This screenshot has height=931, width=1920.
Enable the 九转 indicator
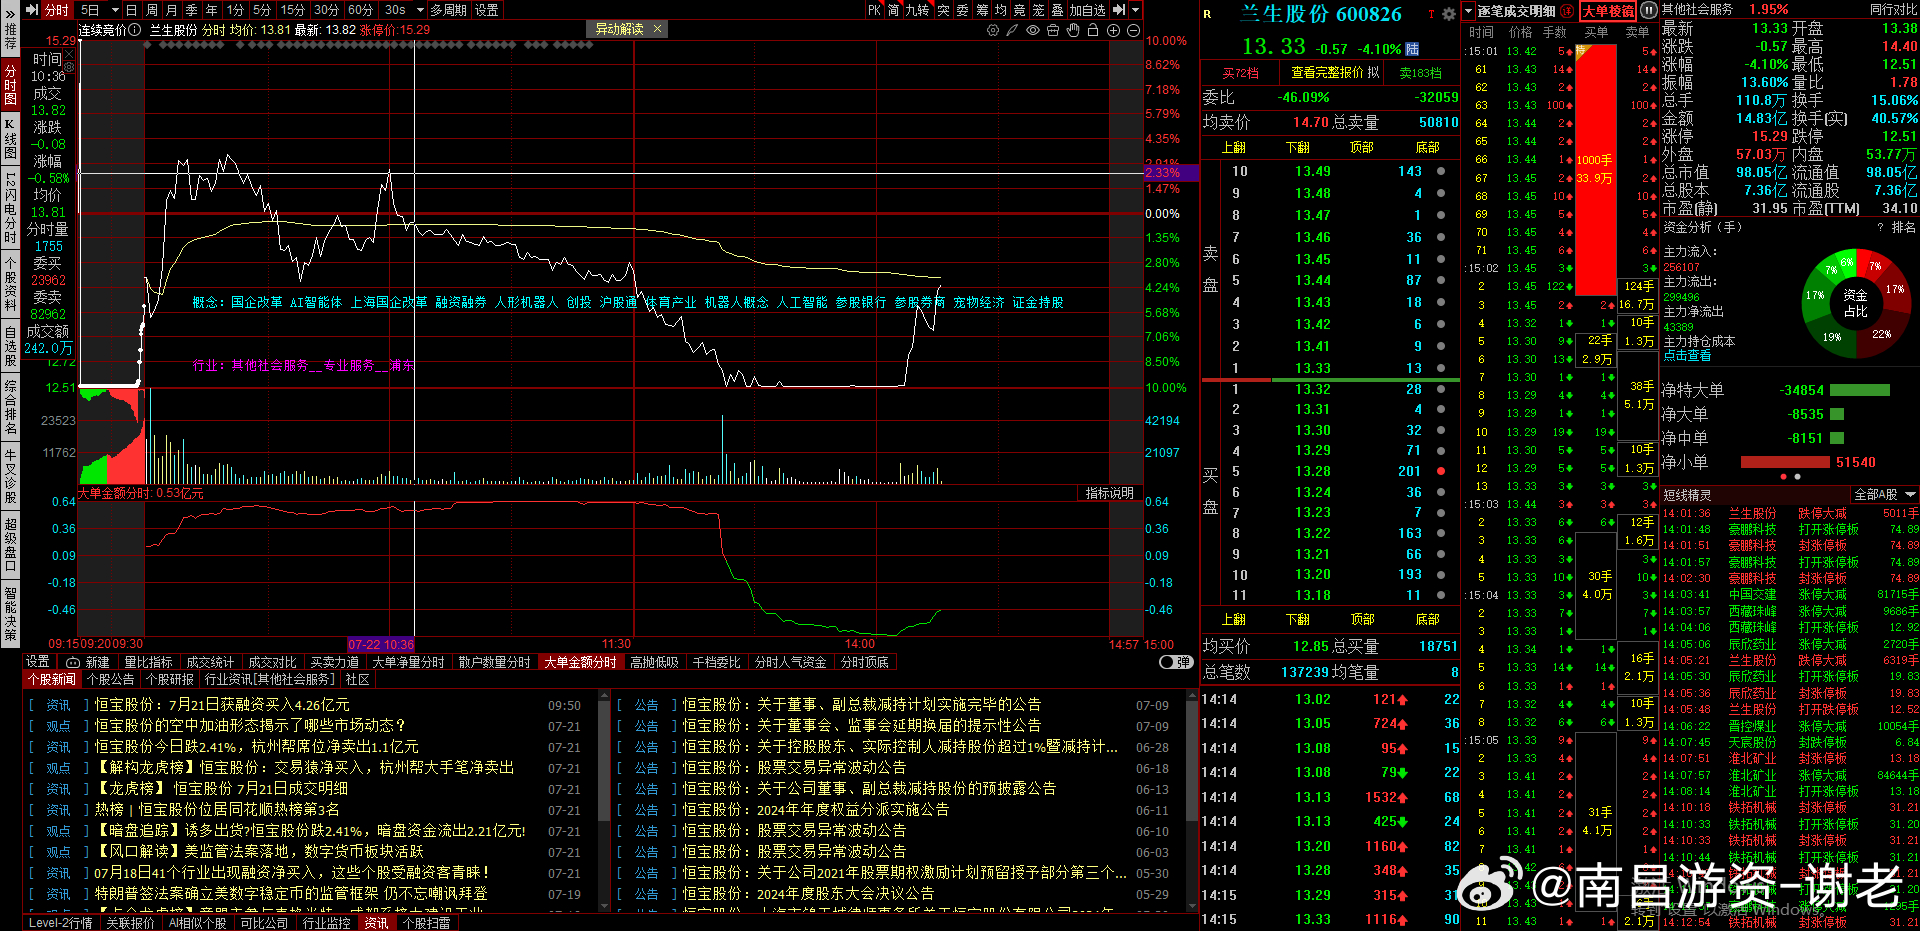(x=918, y=10)
